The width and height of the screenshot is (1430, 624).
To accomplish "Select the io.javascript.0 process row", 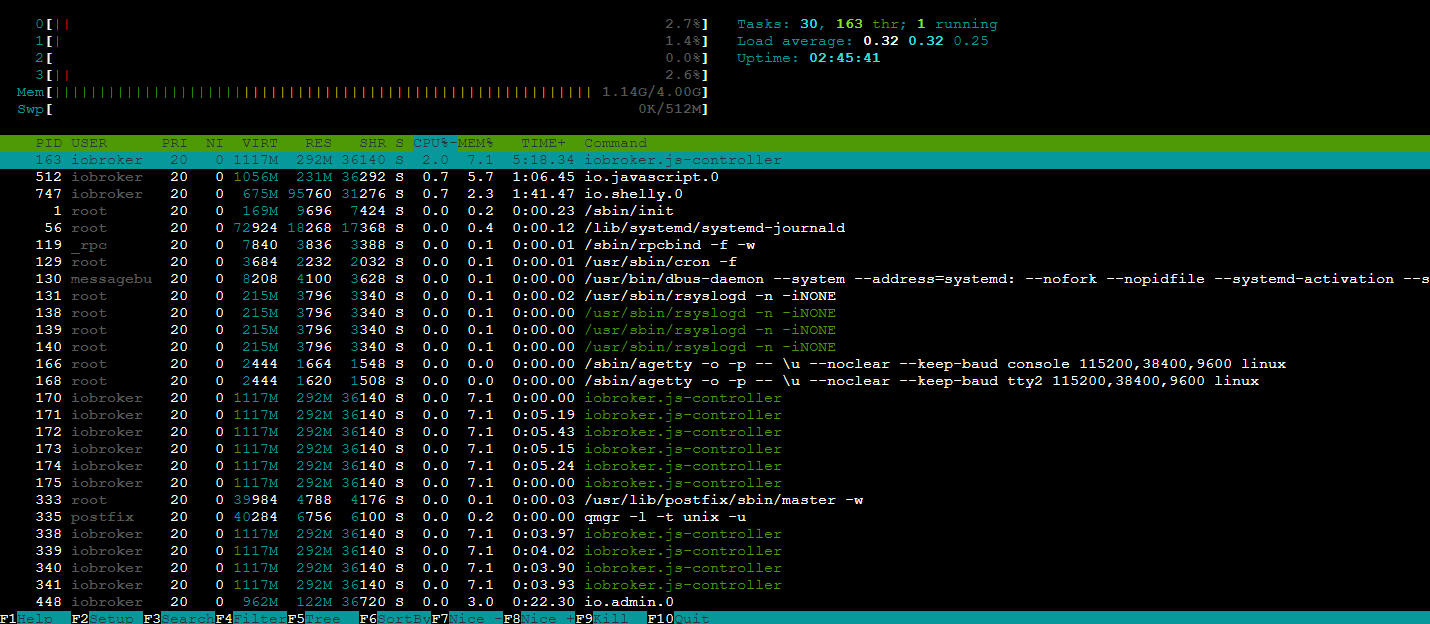I will 715,177.
